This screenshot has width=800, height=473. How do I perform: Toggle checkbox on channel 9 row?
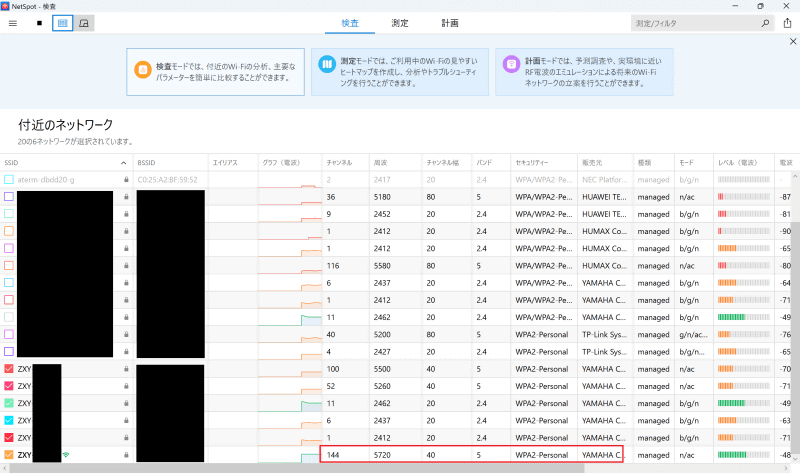coord(9,214)
